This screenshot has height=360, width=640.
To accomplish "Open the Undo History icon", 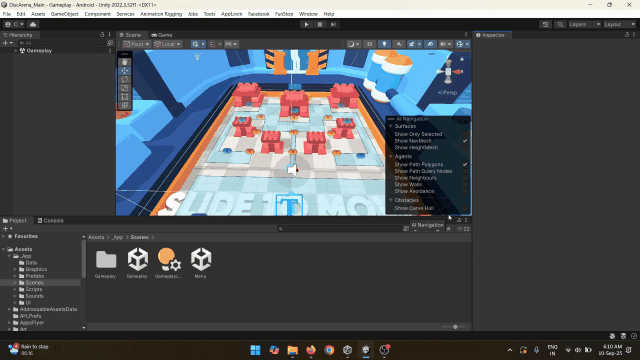I will (545, 24).
